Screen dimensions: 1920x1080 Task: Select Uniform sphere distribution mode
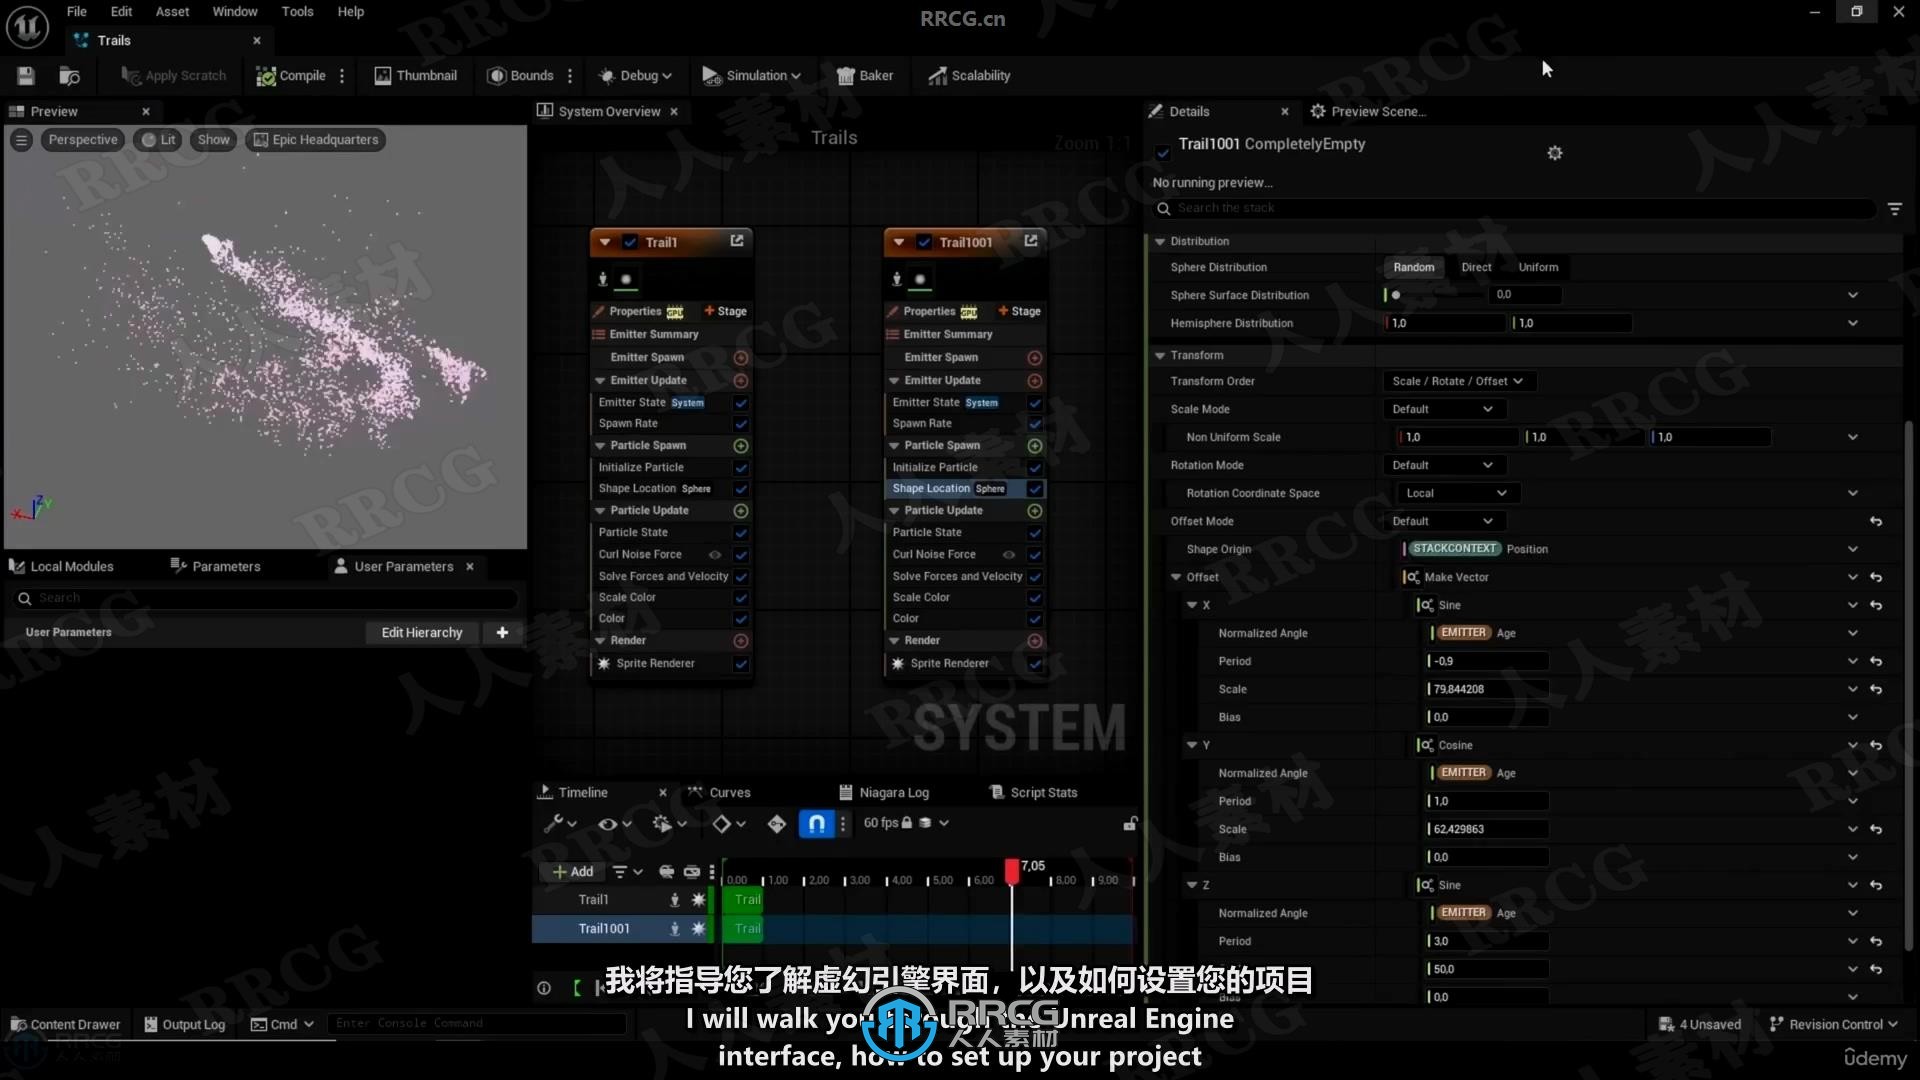[1538, 267]
